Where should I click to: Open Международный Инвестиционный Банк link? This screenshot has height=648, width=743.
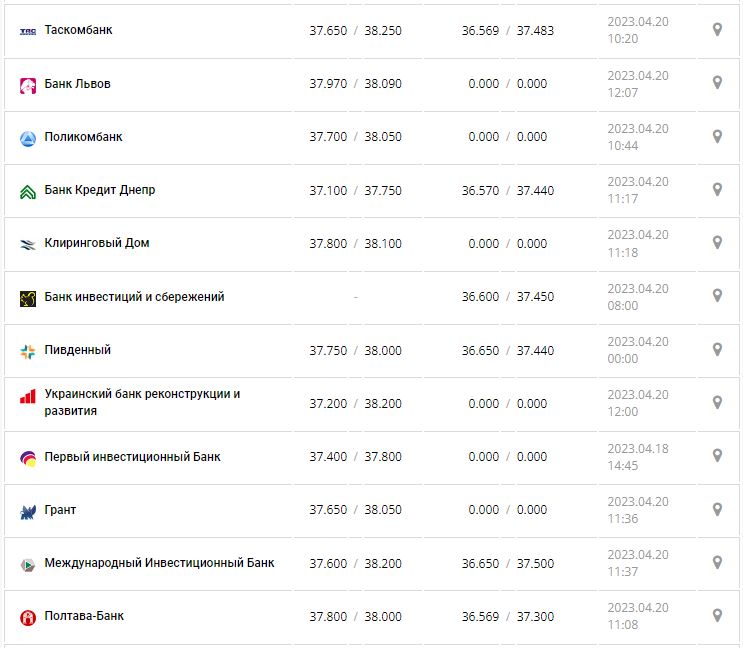159,563
